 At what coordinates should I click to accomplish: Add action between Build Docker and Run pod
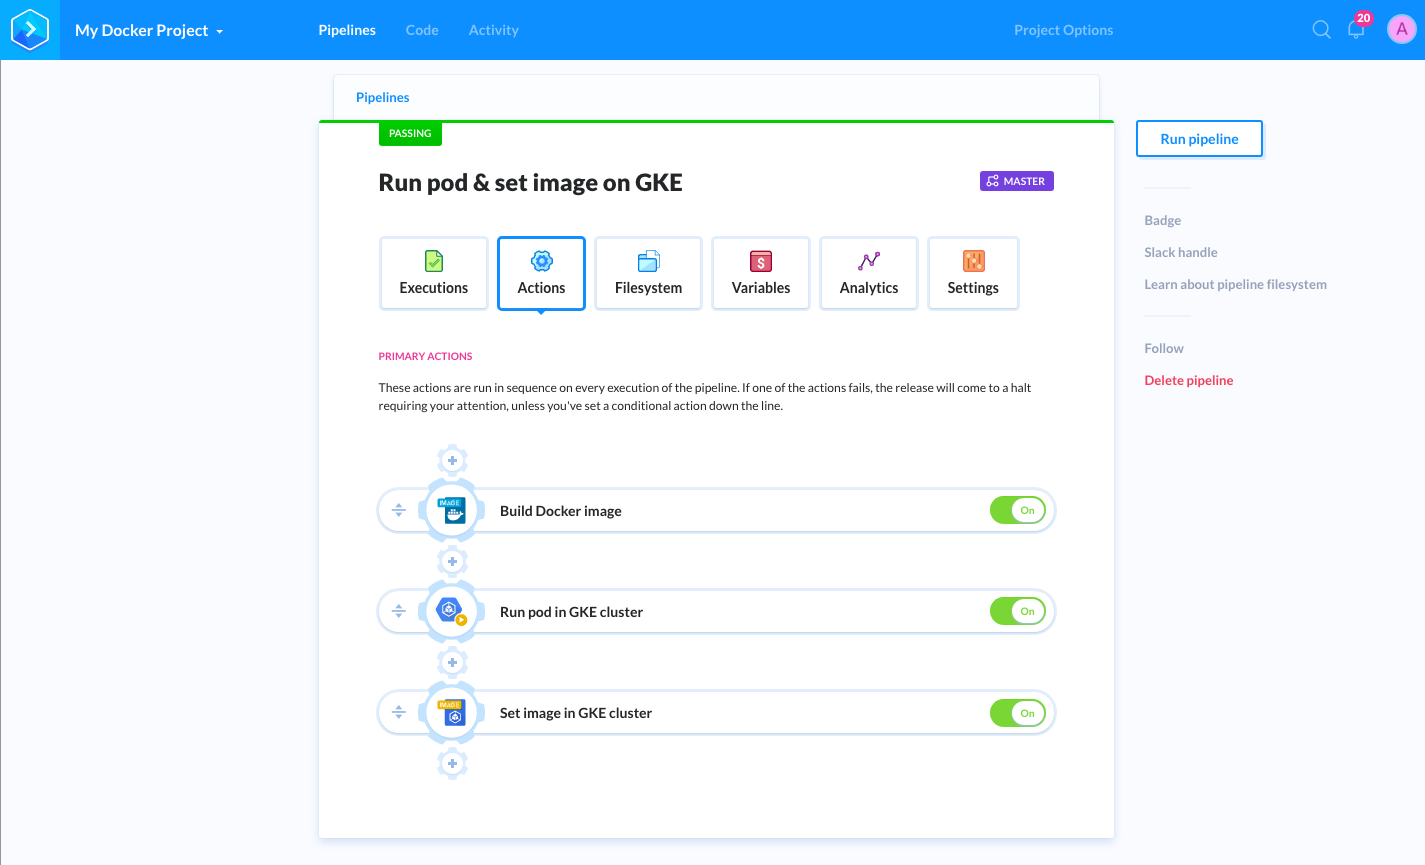(x=452, y=561)
